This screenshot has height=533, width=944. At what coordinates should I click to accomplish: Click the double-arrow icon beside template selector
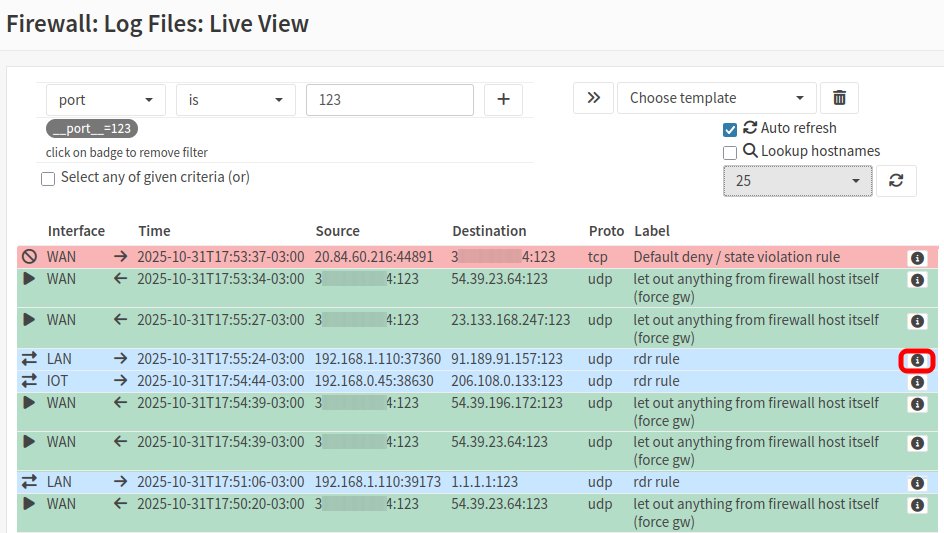[x=593, y=98]
